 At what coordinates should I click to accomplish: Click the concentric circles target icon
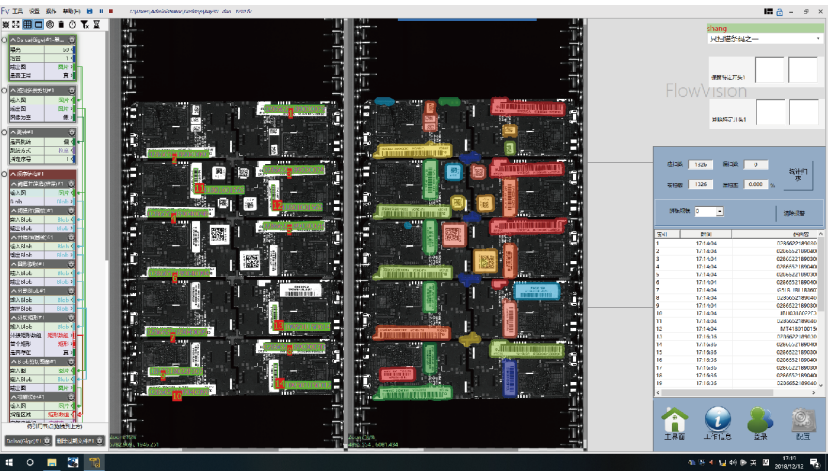coord(50,24)
